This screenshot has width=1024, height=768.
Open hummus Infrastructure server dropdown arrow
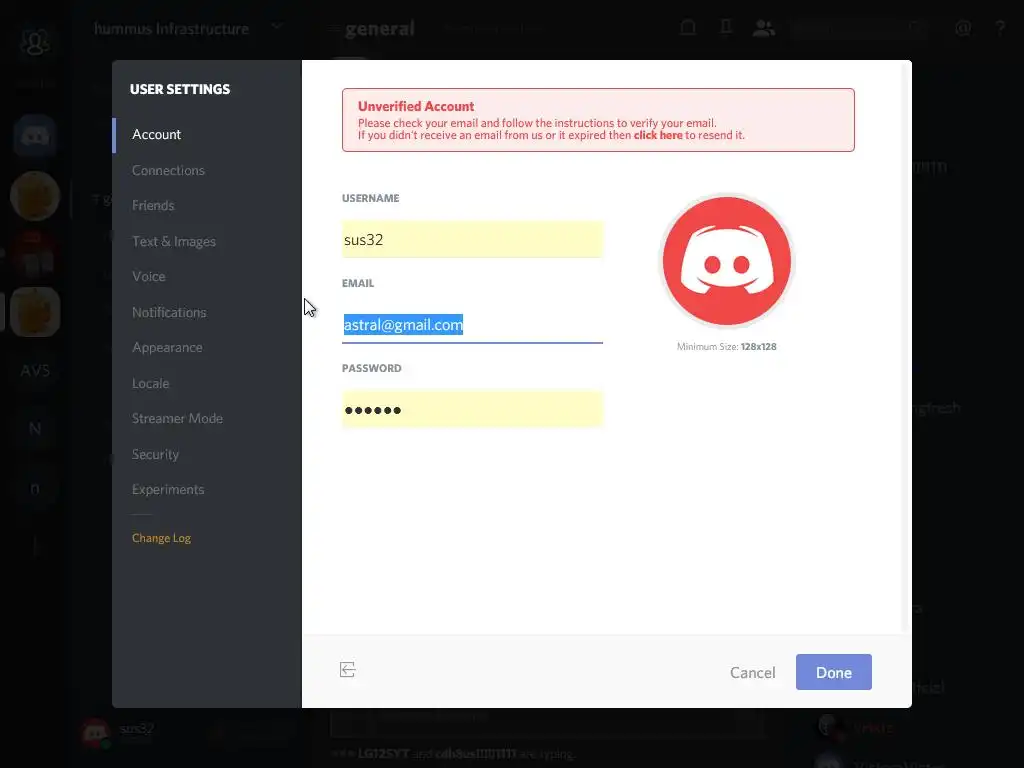[277, 27]
